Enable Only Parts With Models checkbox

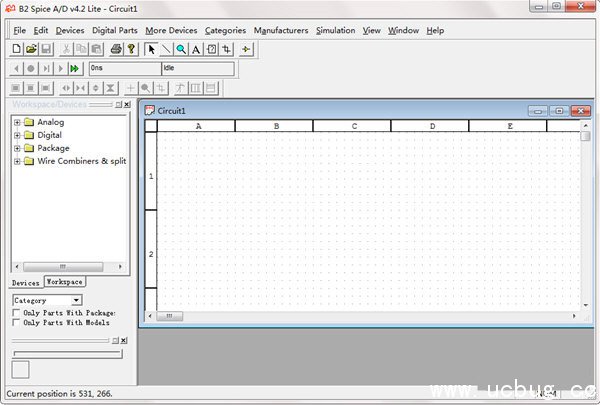click(16, 323)
